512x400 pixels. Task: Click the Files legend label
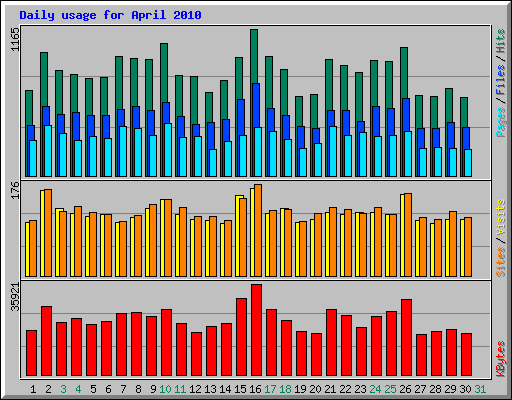(x=500, y=79)
